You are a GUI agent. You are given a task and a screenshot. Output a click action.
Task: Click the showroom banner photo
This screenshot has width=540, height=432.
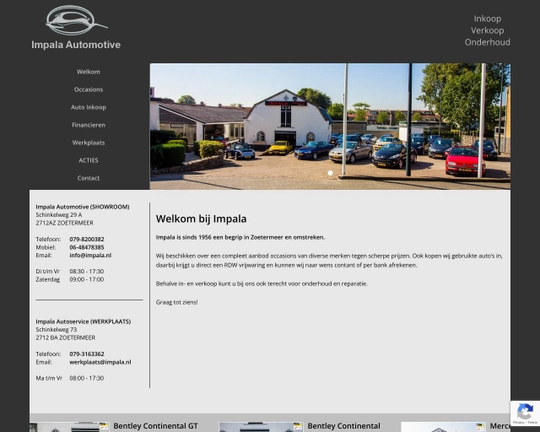coord(330,126)
